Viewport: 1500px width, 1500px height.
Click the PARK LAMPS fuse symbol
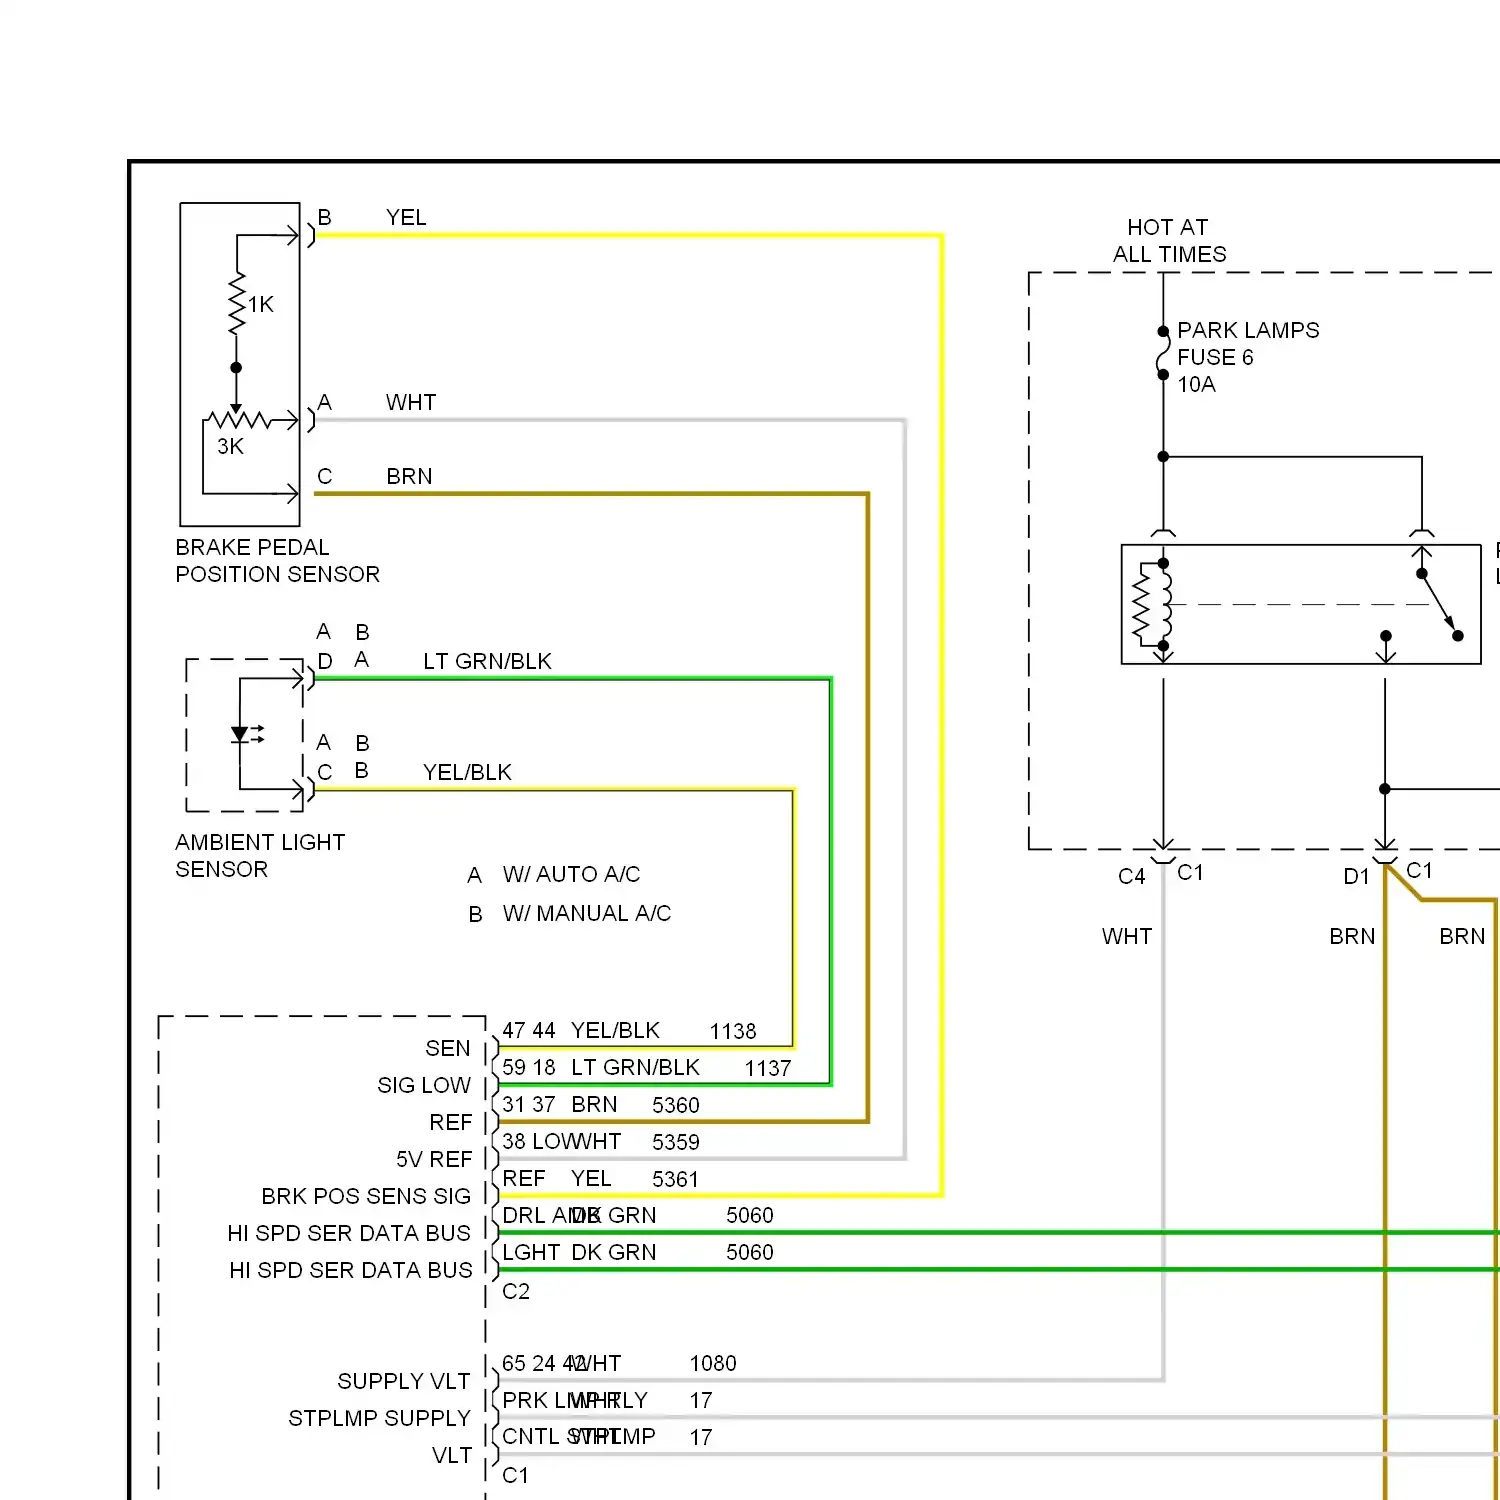coord(1163,353)
